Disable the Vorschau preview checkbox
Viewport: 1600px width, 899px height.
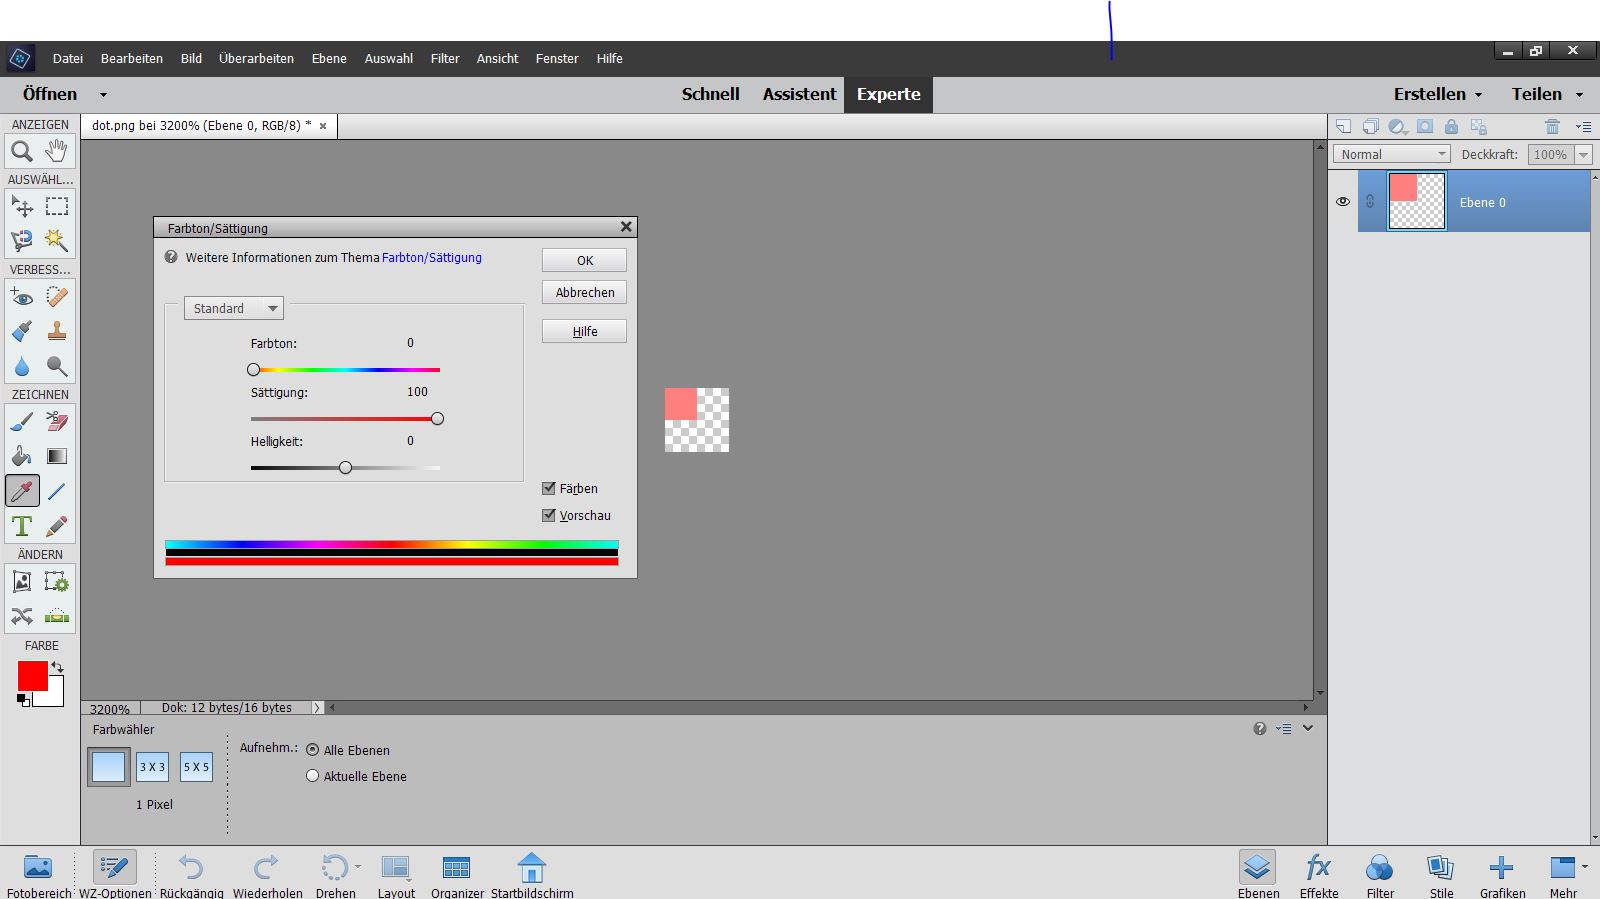[x=549, y=515]
